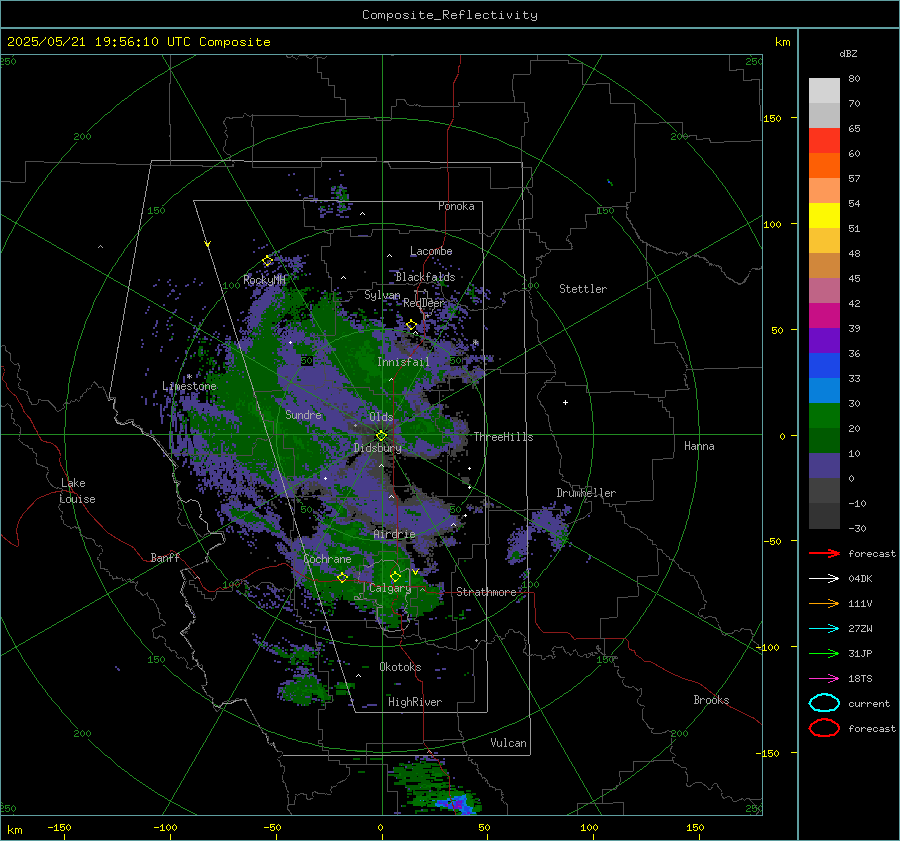
Task: Click the Hanna city label
Action: [x=699, y=446]
